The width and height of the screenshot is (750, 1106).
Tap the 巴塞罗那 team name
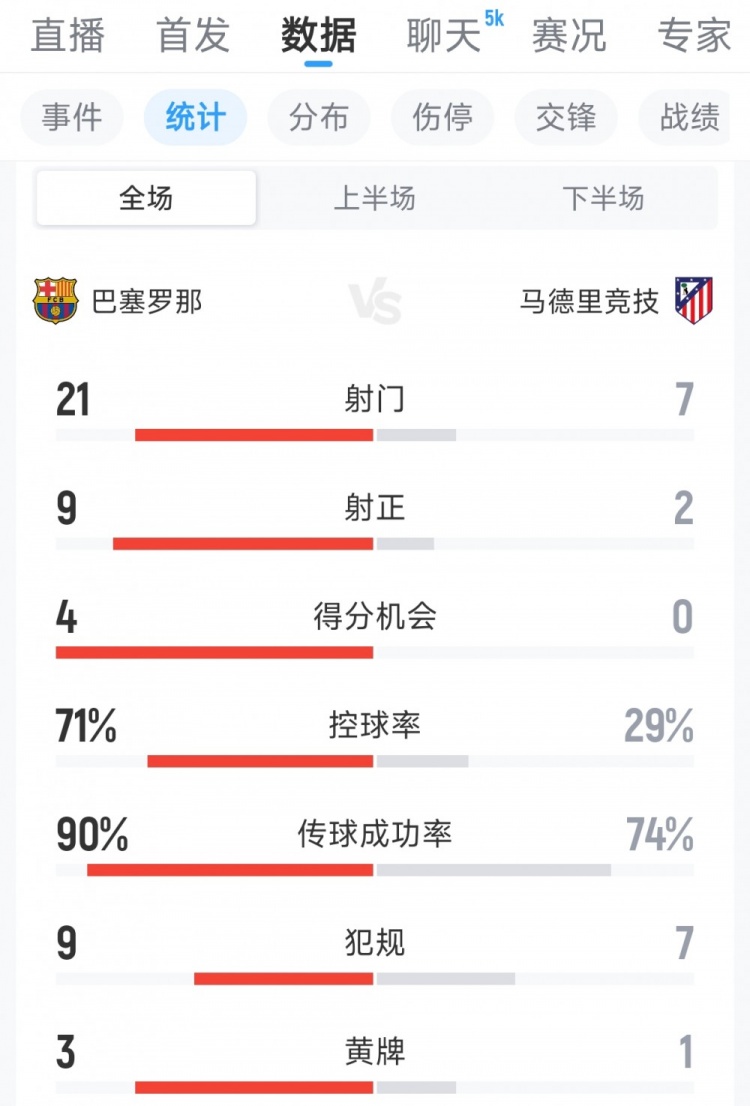click(x=147, y=301)
